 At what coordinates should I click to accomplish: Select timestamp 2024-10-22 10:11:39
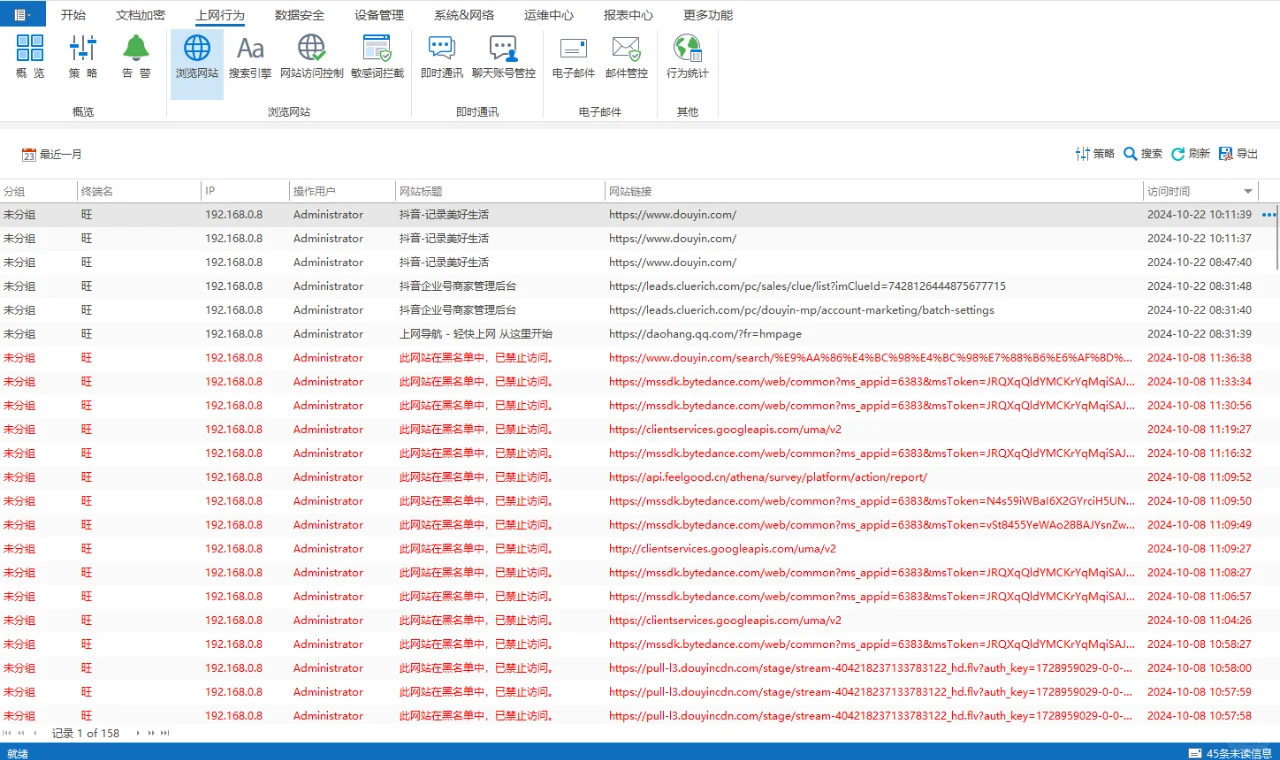click(x=1199, y=215)
